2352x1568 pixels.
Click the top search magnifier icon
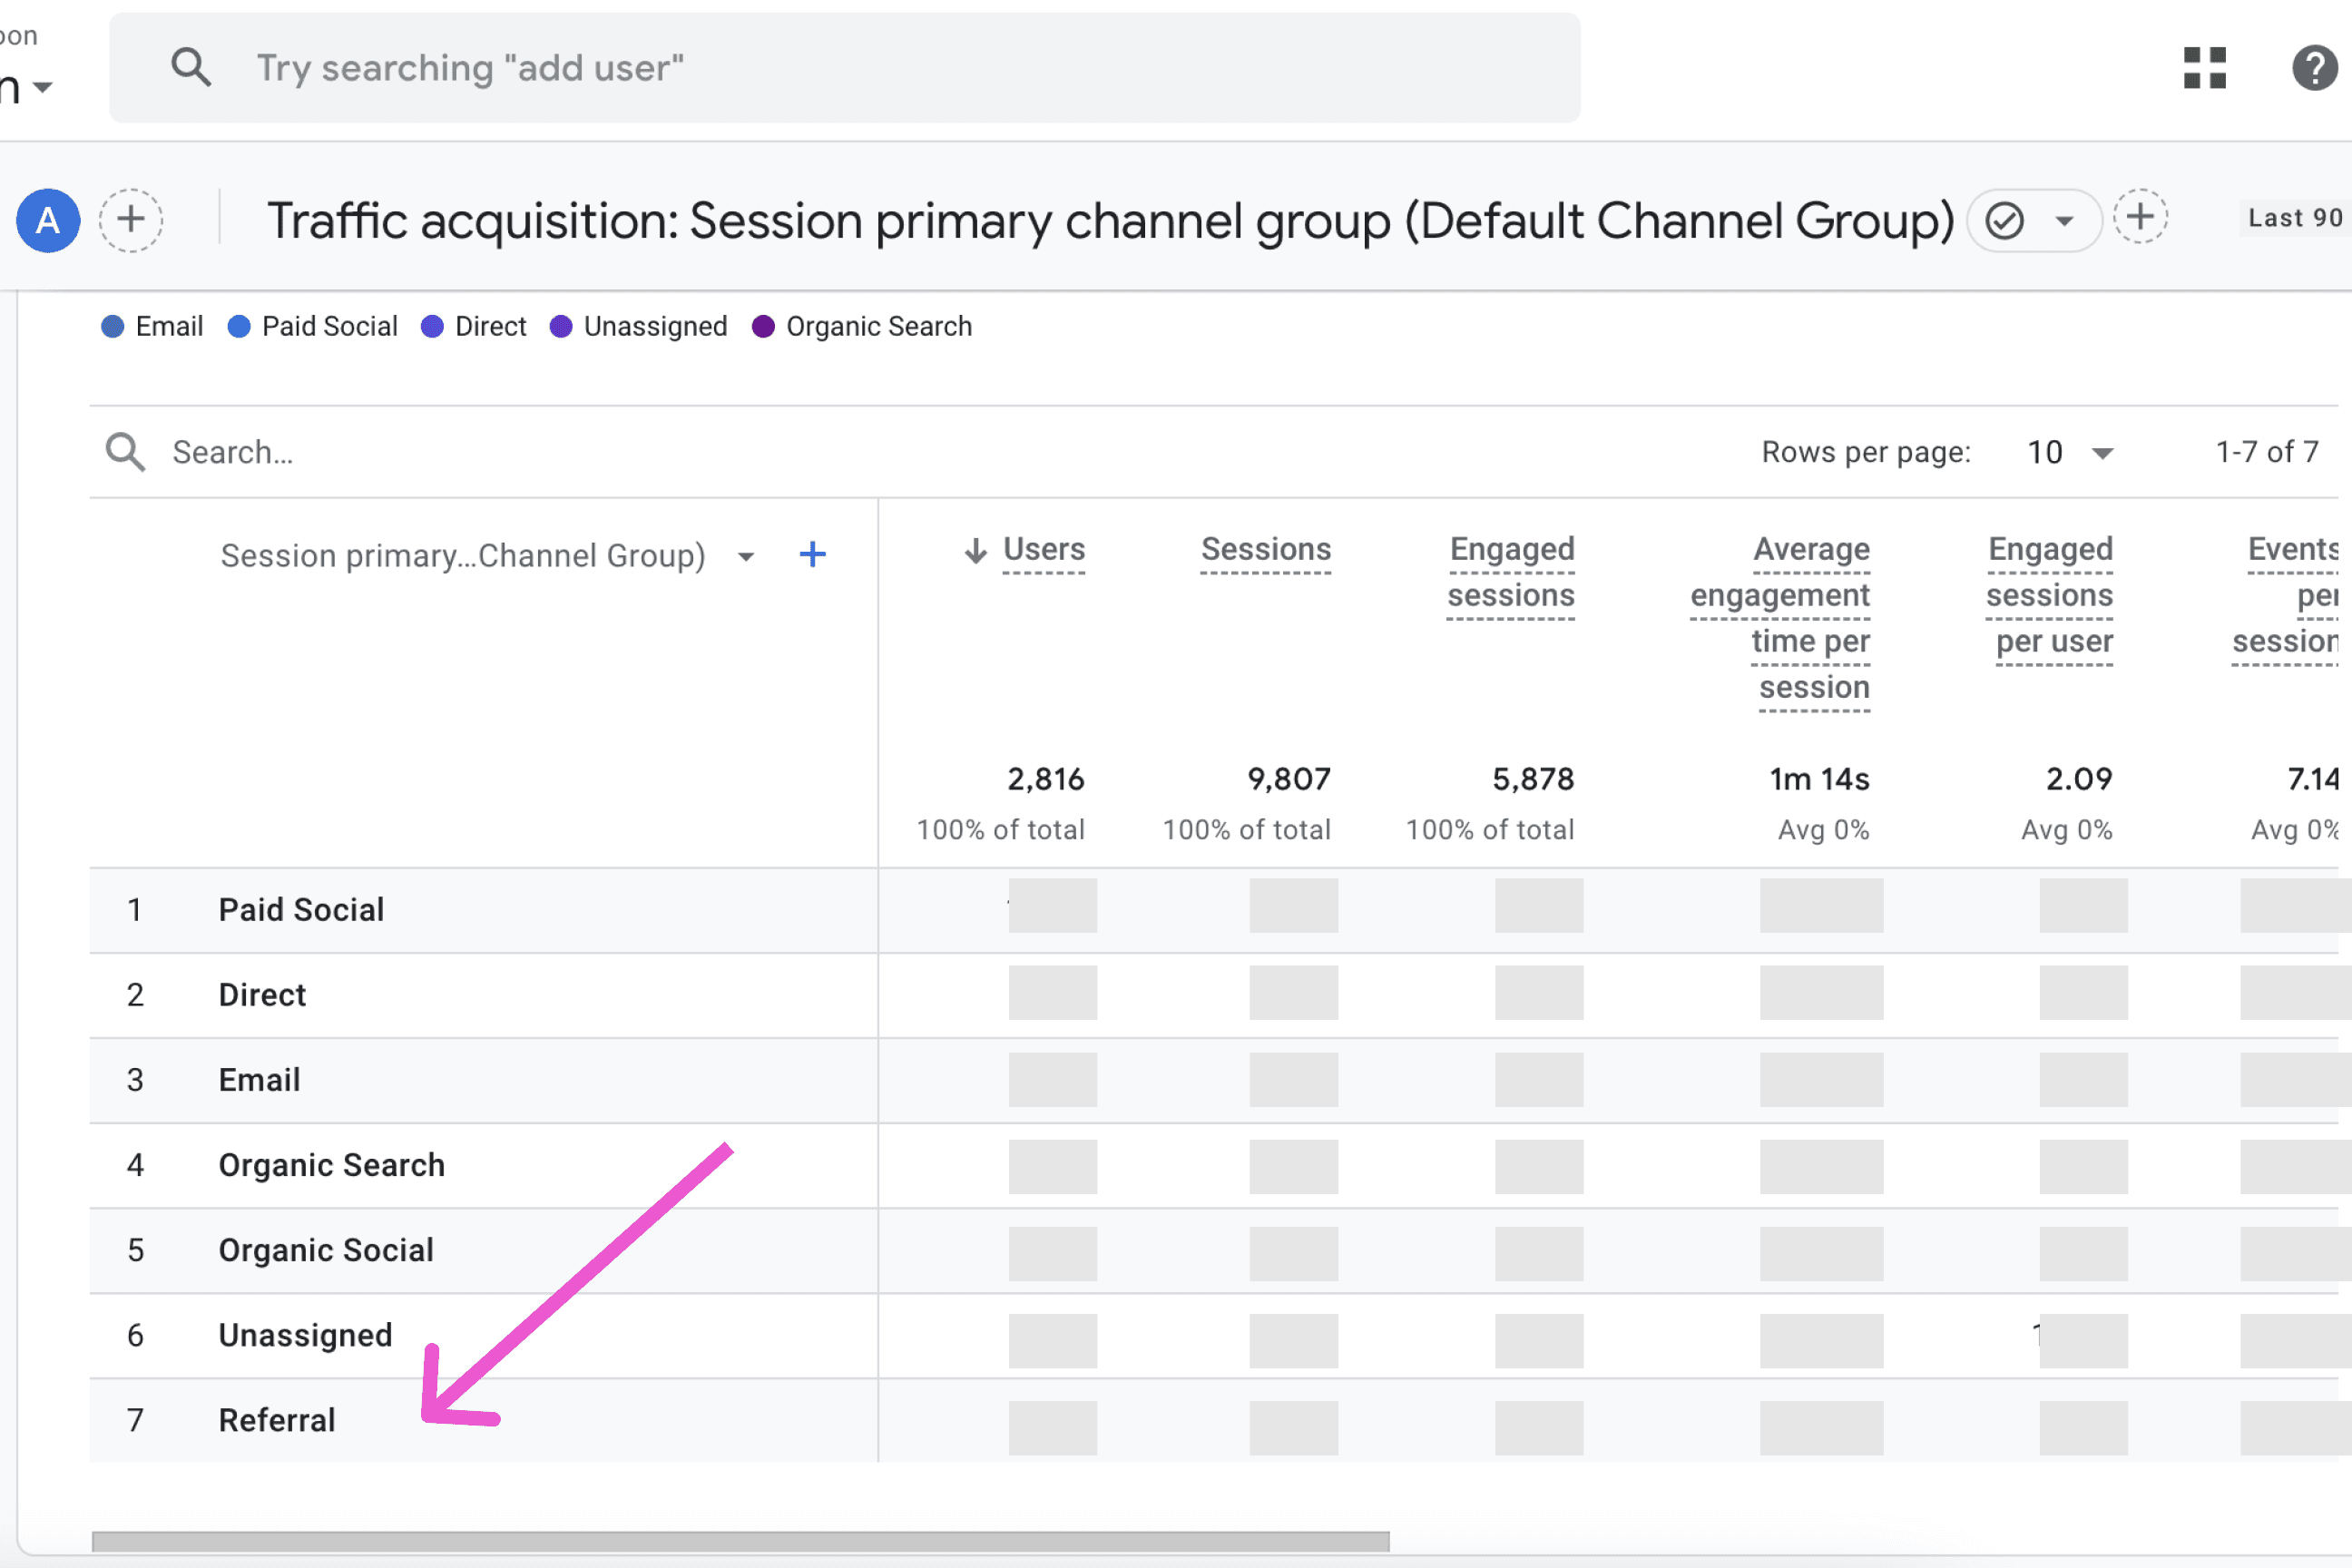pos(190,68)
